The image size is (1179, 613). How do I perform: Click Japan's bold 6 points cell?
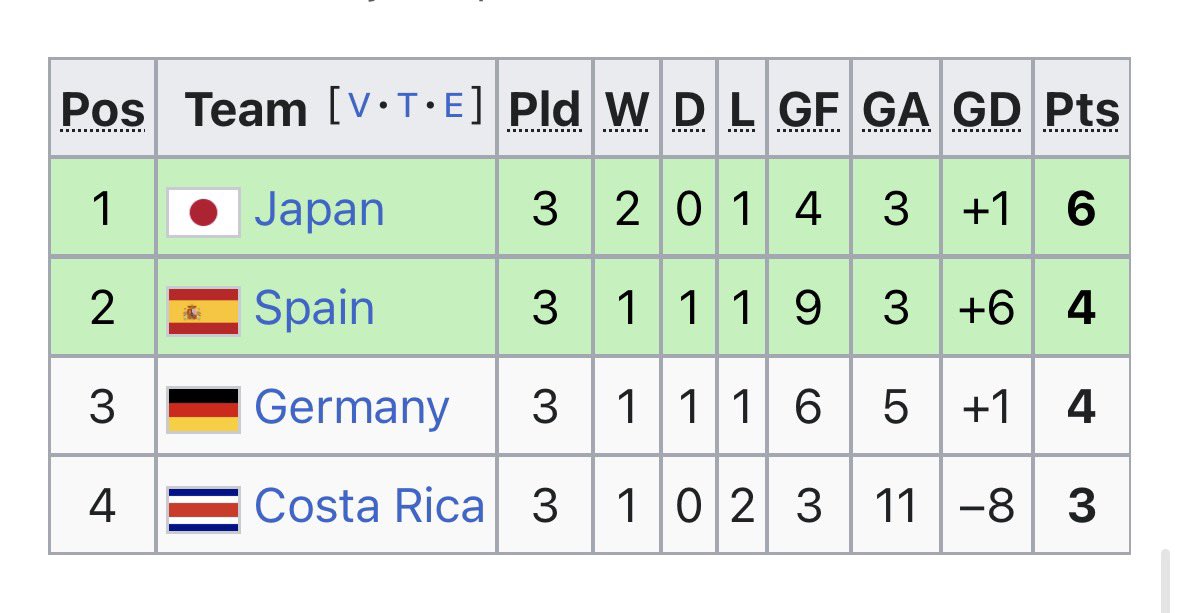[1081, 208]
